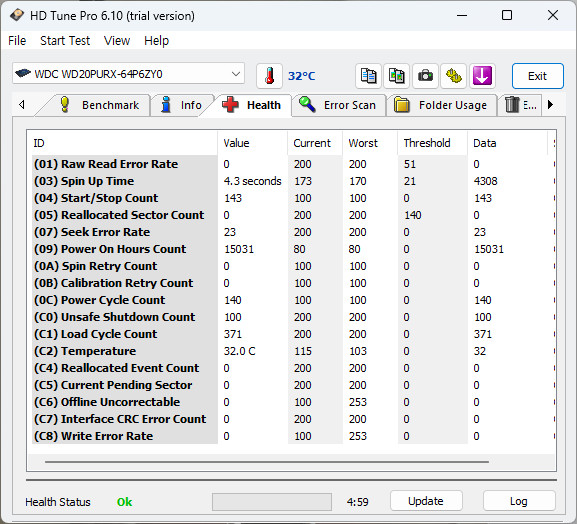
Task: Select the Spin Up Time row
Action: [293, 181]
